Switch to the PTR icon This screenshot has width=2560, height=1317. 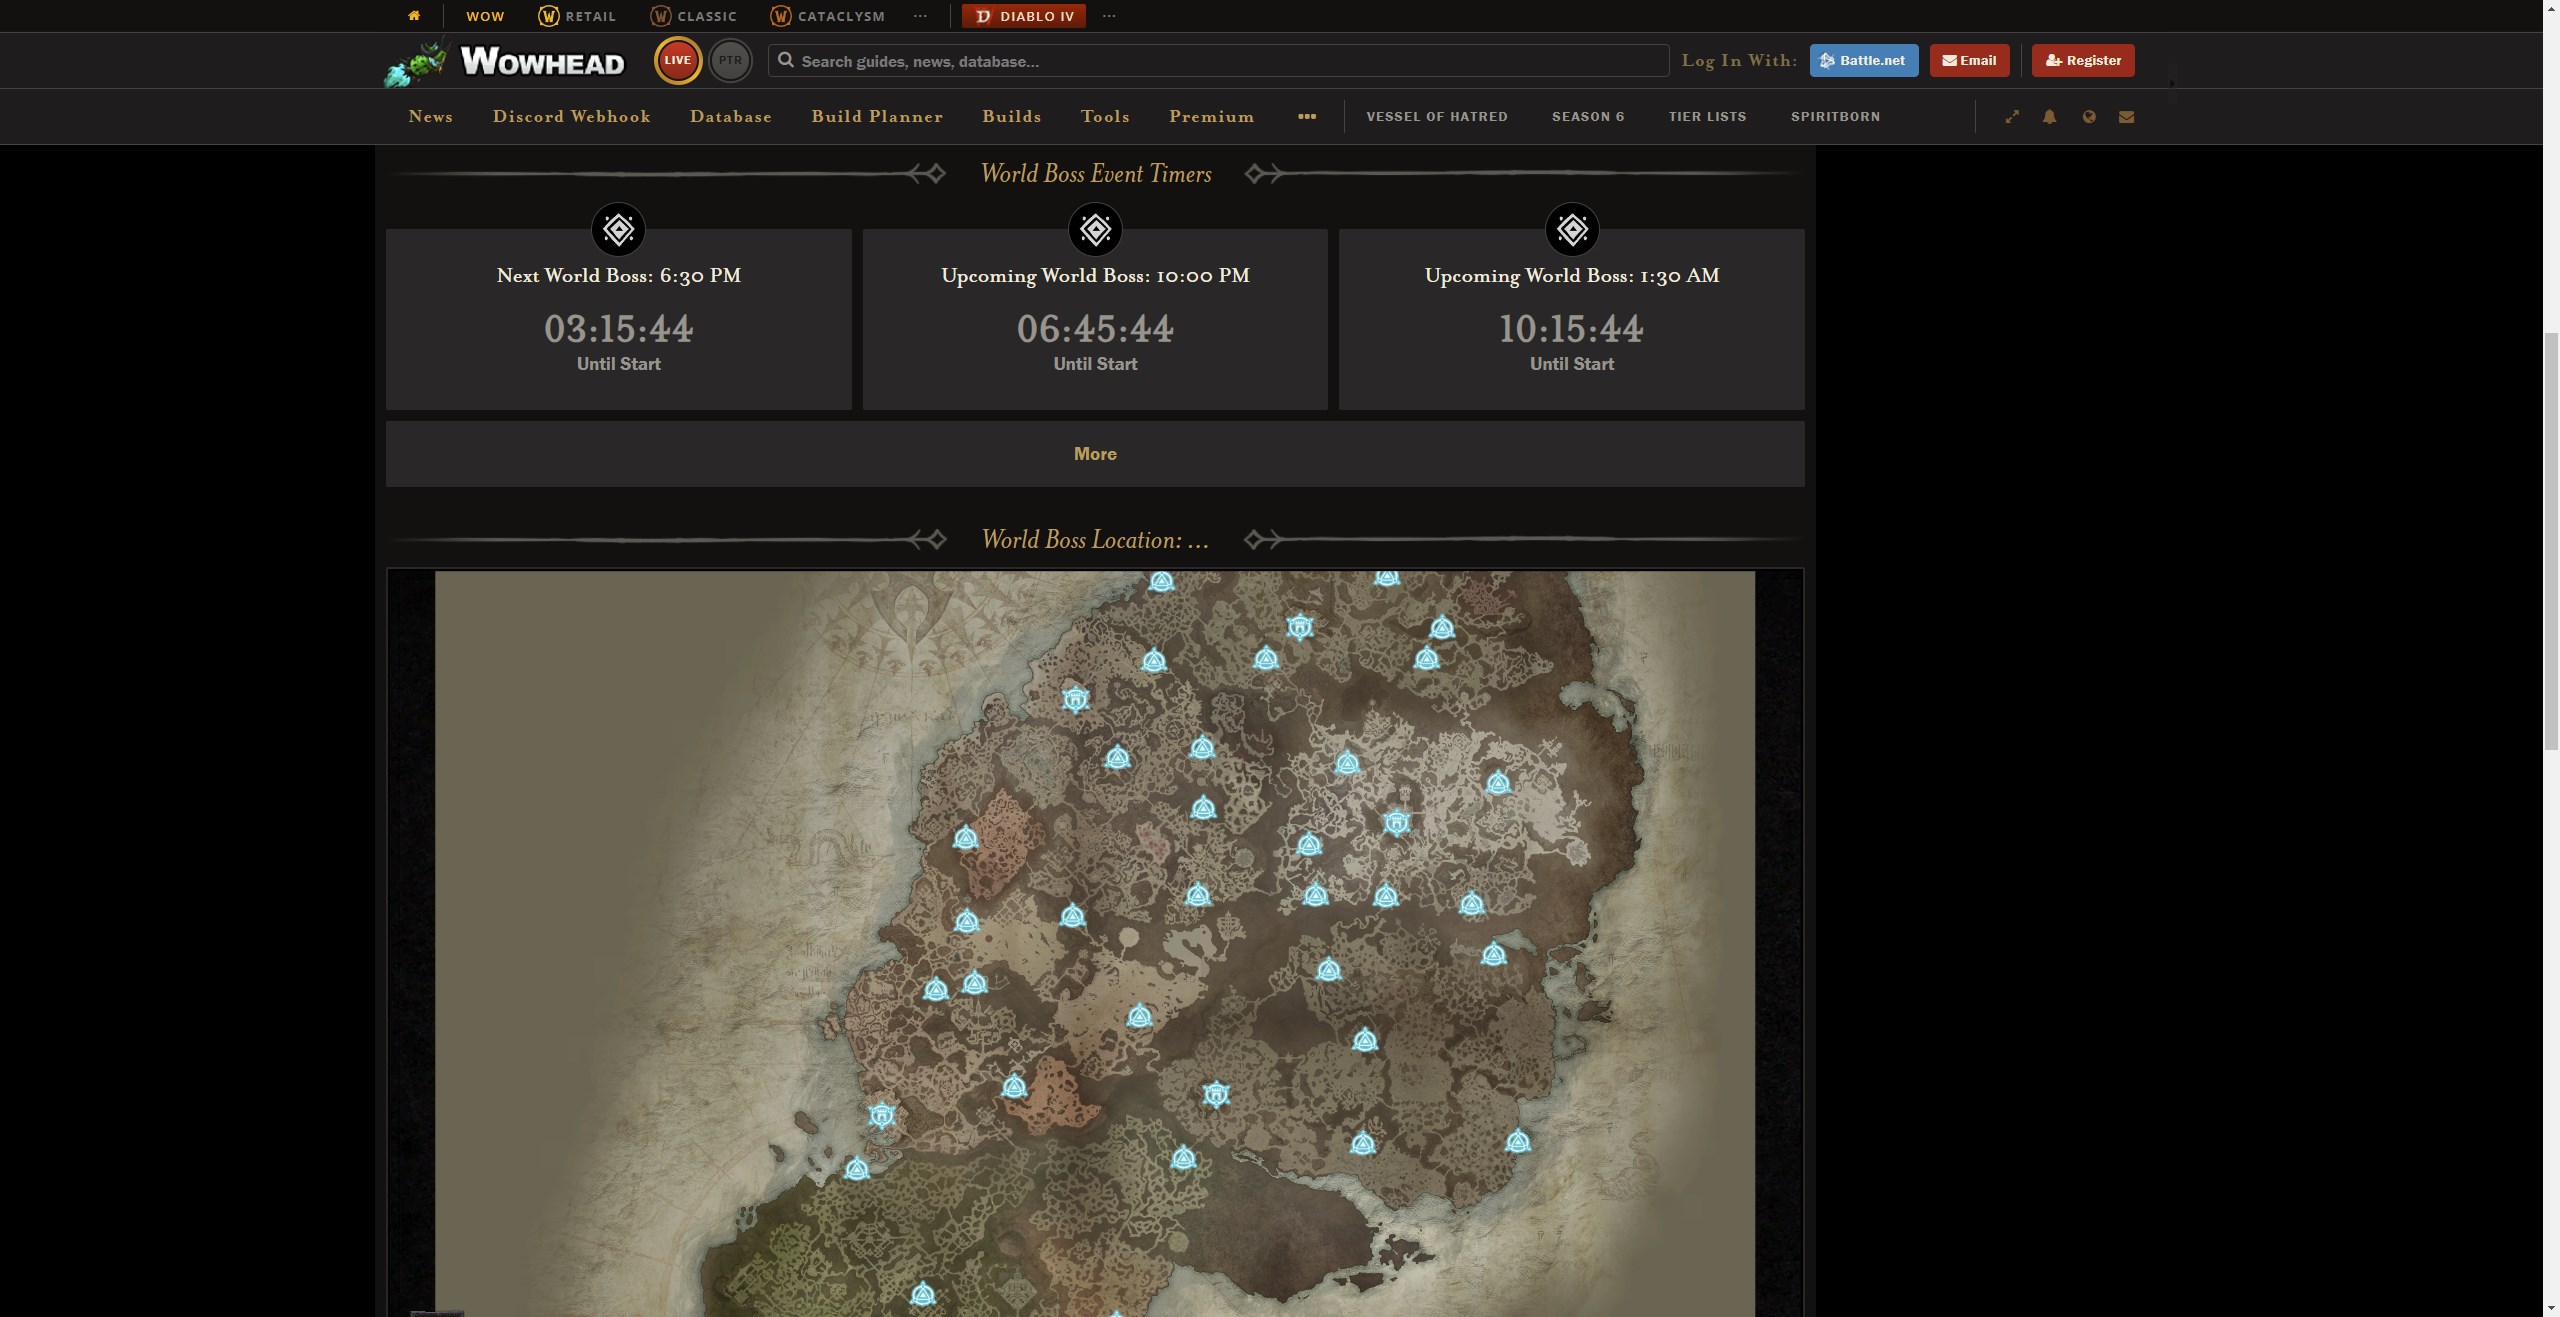(730, 59)
